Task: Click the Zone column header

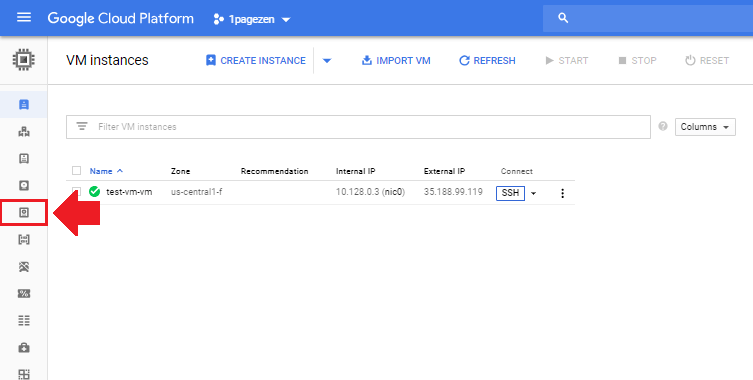Action: (x=181, y=171)
